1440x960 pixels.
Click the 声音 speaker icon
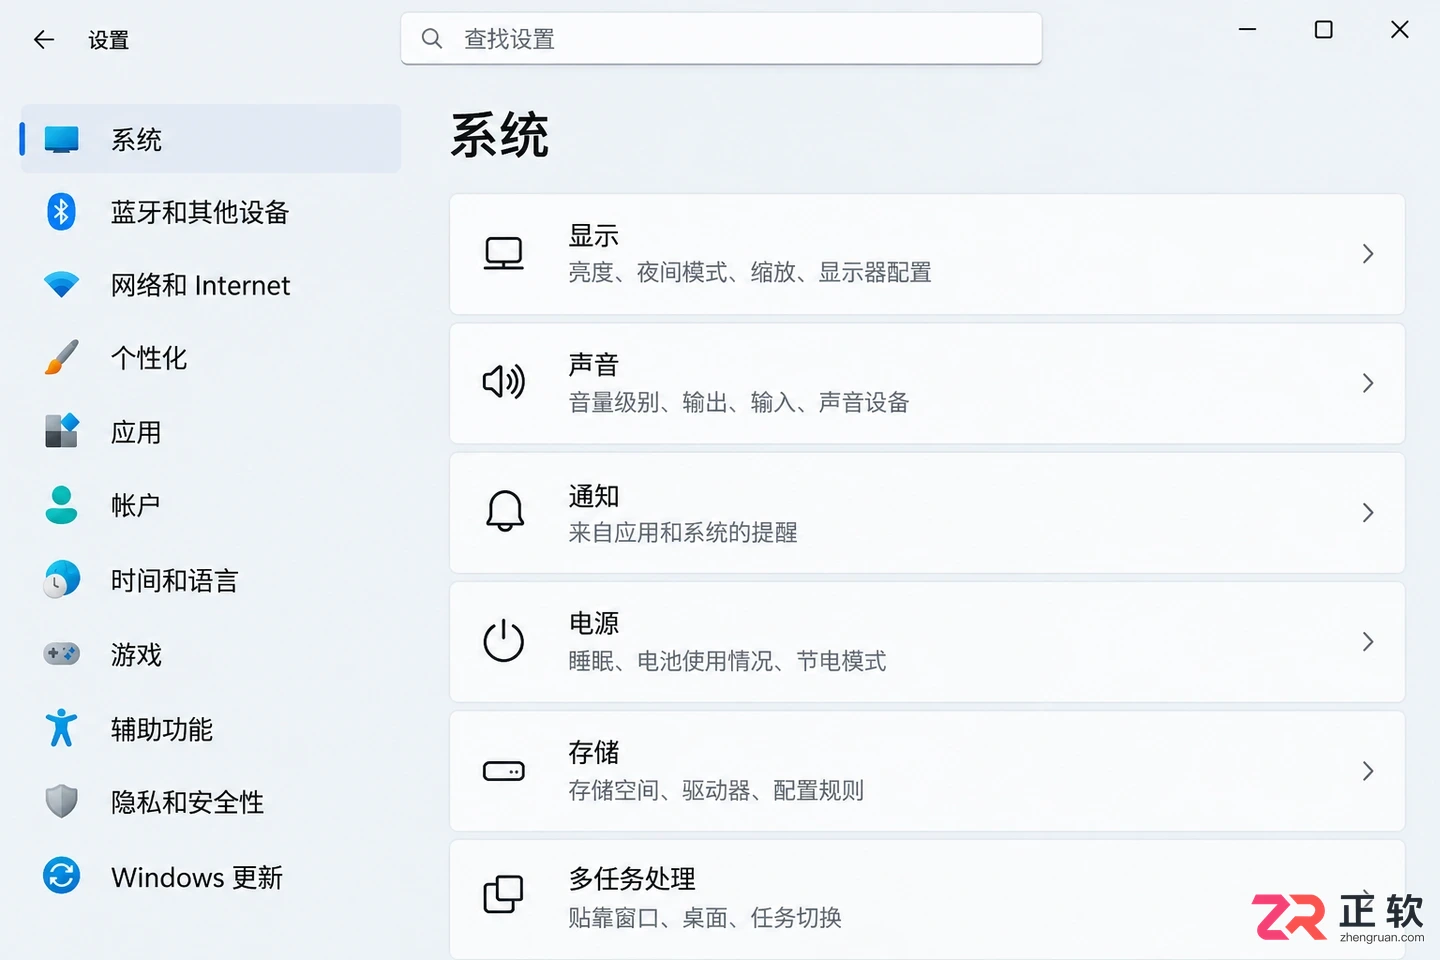[504, 382]
